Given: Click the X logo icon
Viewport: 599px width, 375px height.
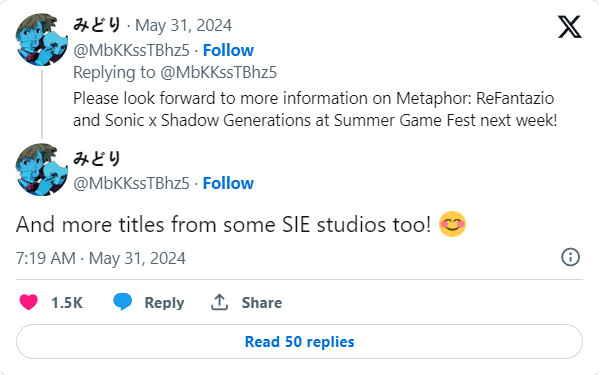Looking at the screenshot, I should 569,27.
